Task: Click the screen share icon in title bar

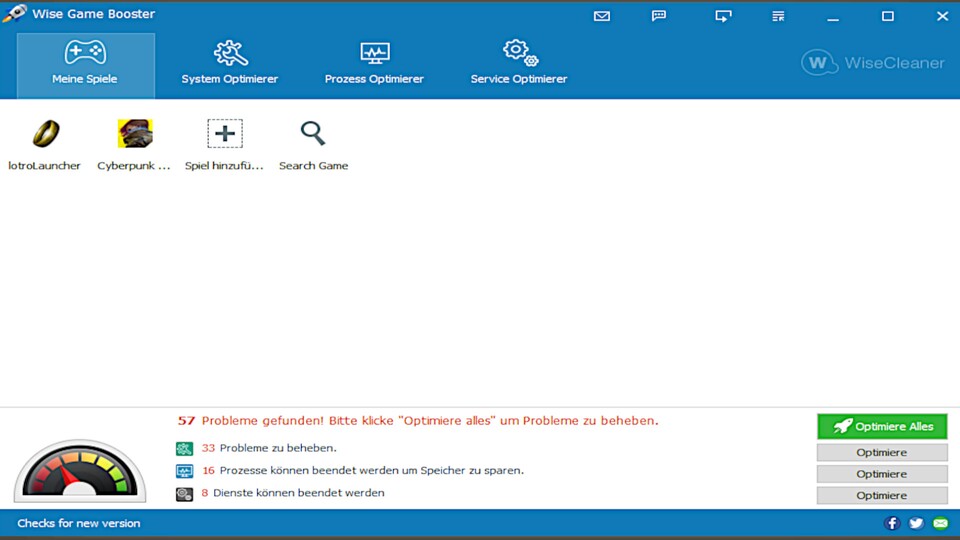Action: (x=723, y=16)
